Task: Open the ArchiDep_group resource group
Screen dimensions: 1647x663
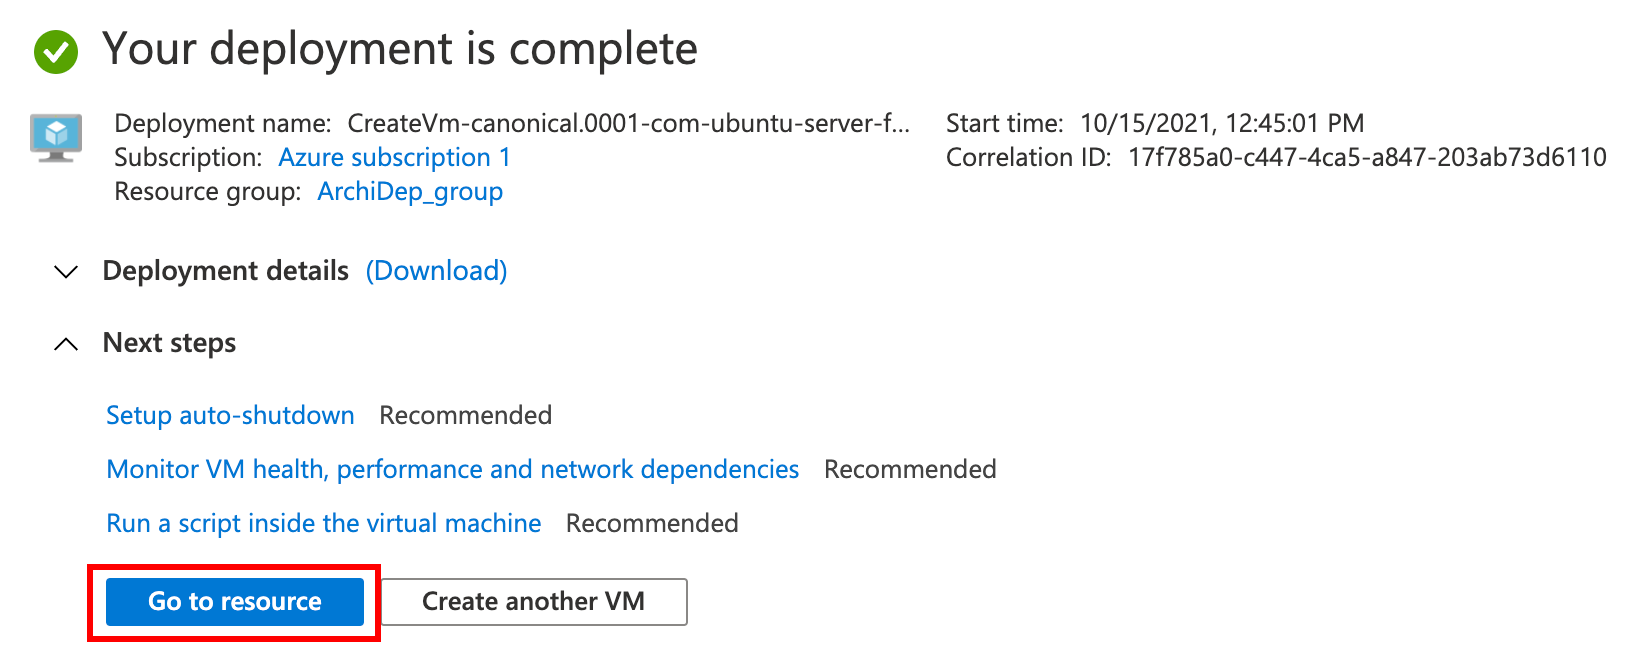Action: tap(410, 191)
